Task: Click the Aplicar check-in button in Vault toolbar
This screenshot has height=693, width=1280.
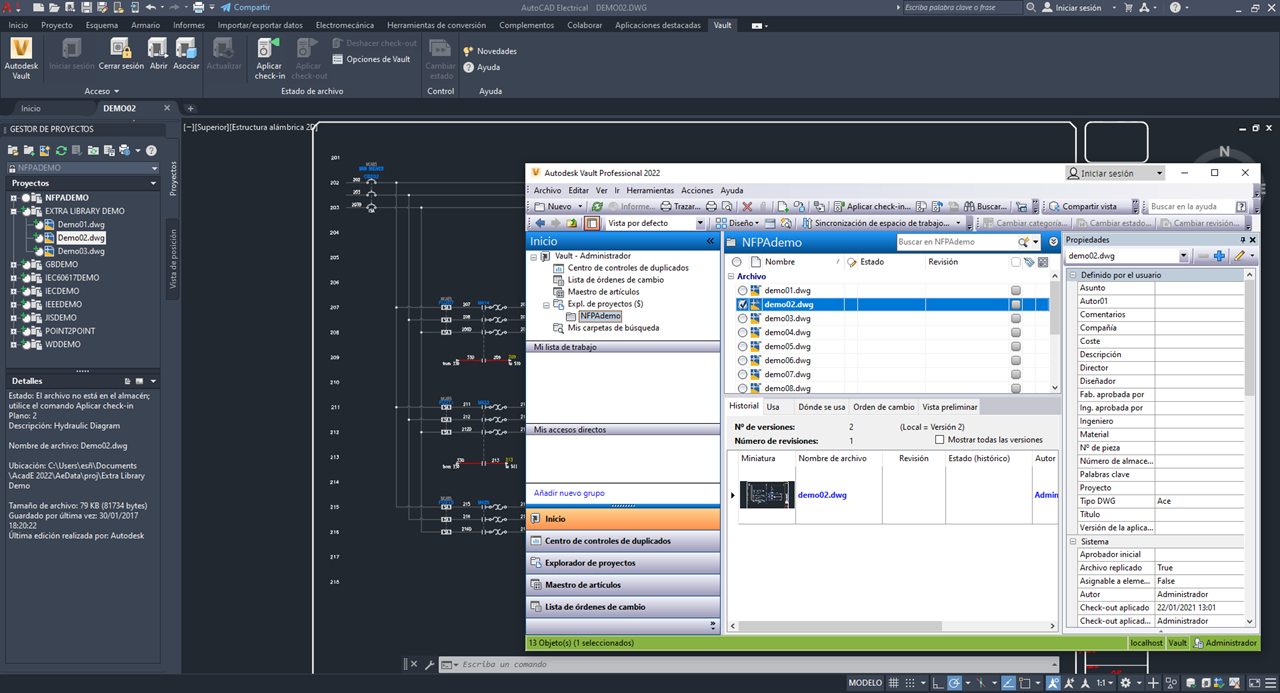Action: [871, 206]
